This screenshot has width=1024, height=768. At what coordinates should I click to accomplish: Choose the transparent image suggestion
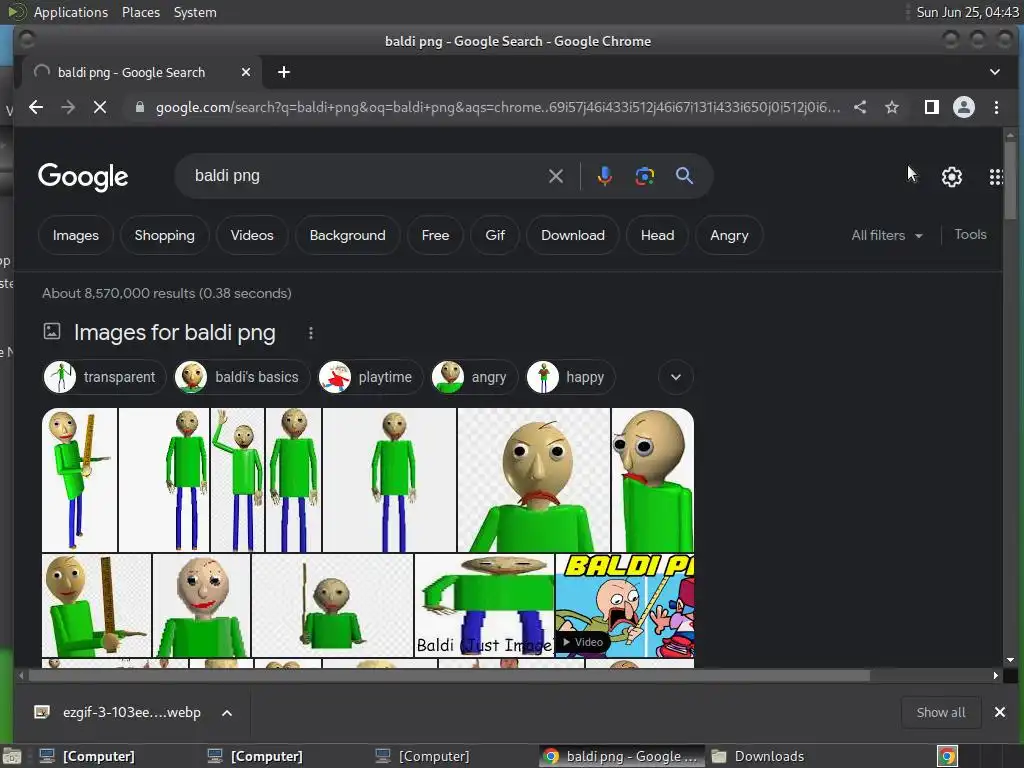[103, 377]
